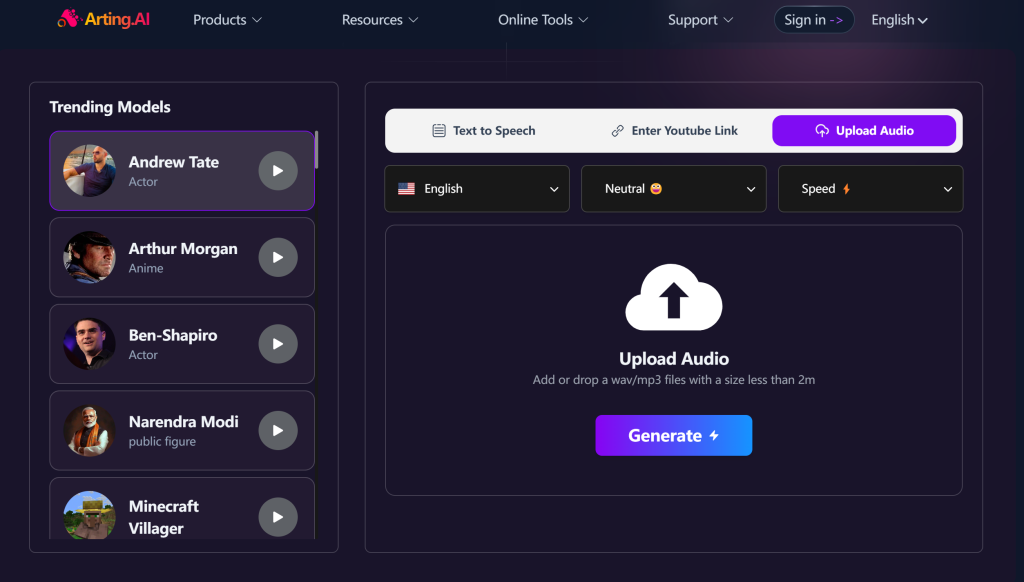Play the Ben-Shapiro voice preview

(278, 344)
